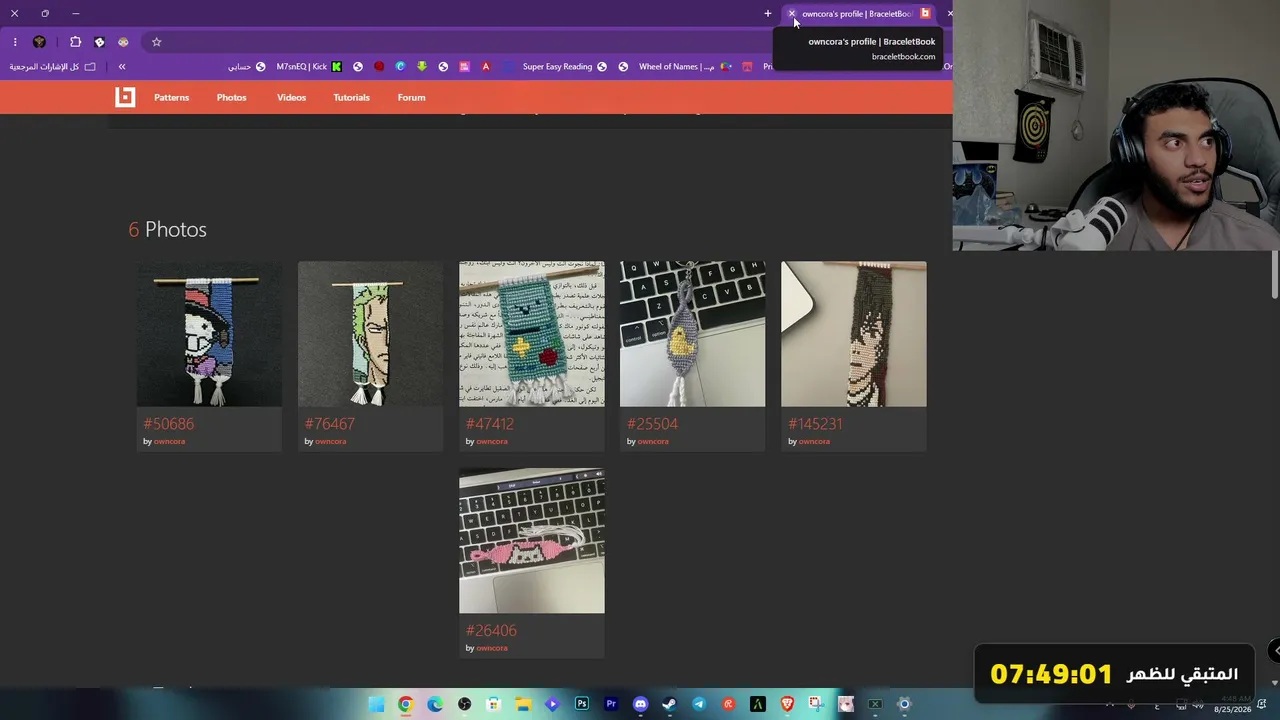Open the Windows Start menu
The width and height of the screenshot is (1280, 720).
(376, 704)
